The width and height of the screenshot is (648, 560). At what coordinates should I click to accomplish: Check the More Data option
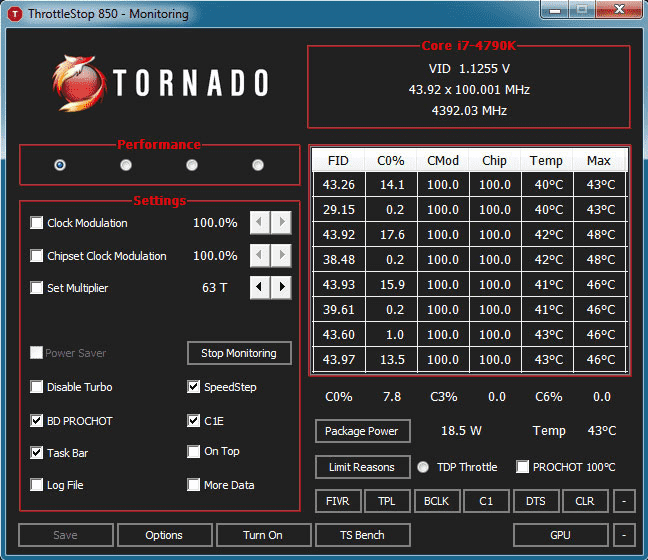click(x=193, y=485)
